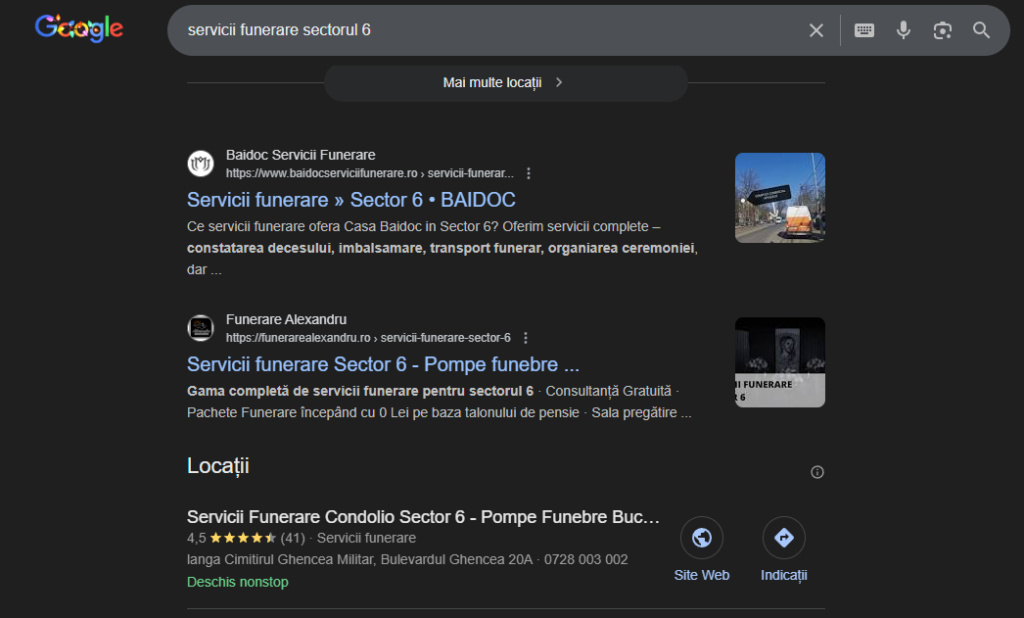Open Google Lens image search

pyautogui.click(x=942, y=30)
